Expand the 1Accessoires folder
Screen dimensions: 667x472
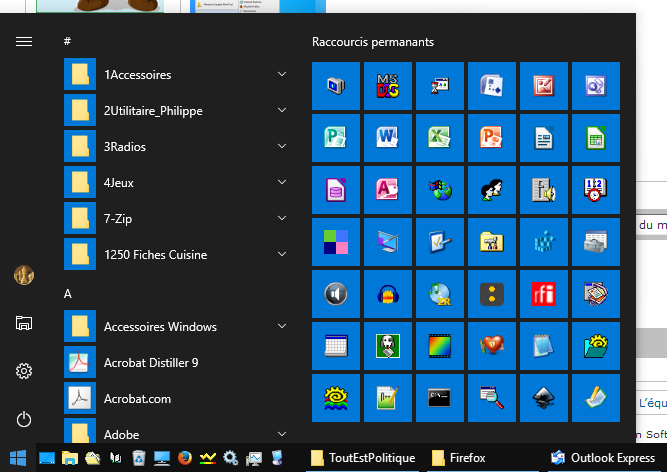tap(282, 75)
